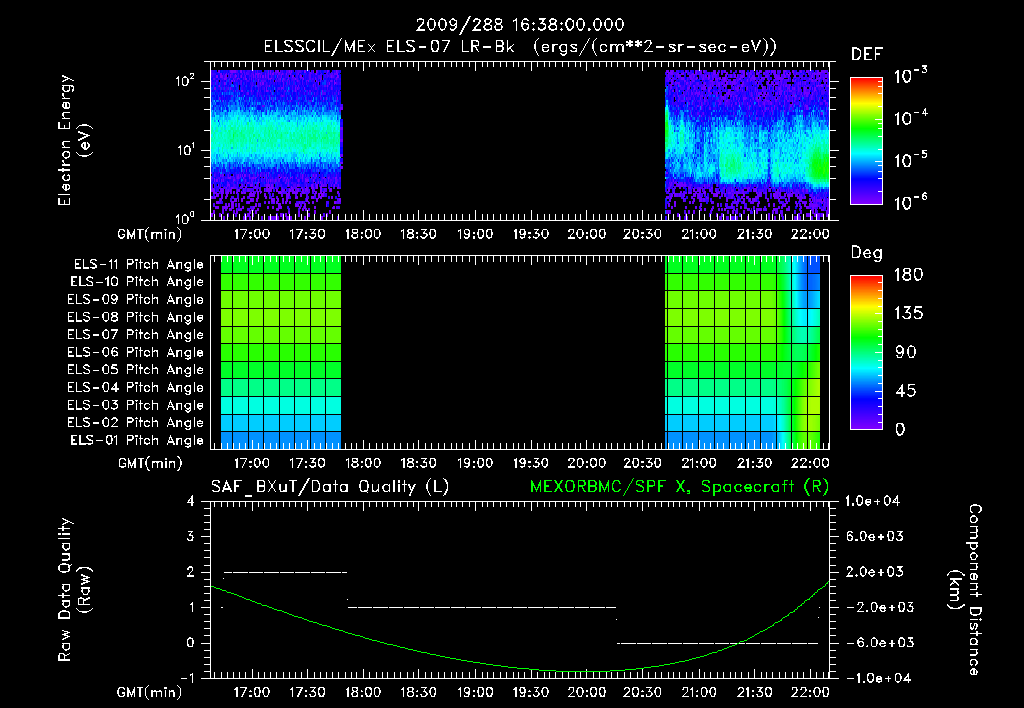1024x708 pixels.
Task: Click the ELS-04 Pitch Angle row label
Action: tap(135, 387)
